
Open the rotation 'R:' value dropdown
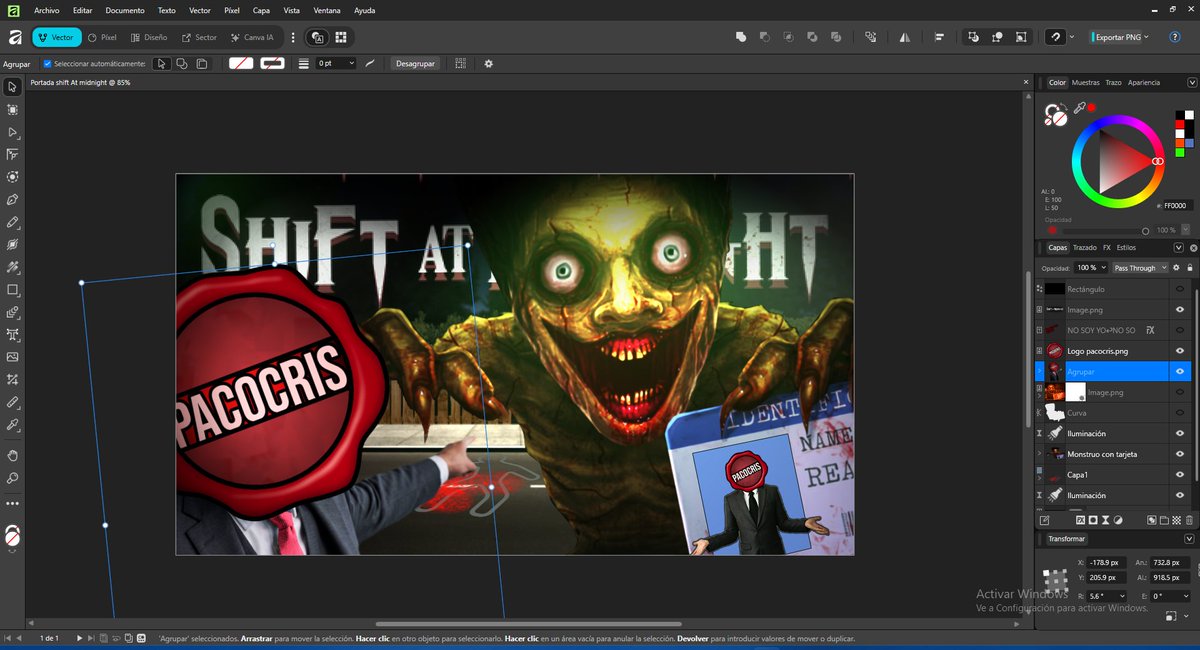pyautogui.click(x=1121, y=596)
